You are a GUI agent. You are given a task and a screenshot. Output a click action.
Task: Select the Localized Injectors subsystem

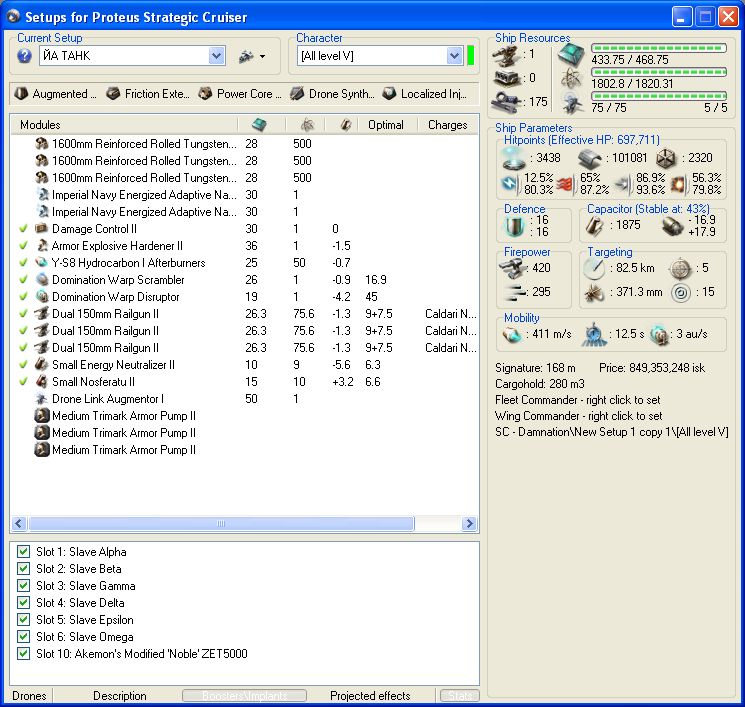pos(424,94)
